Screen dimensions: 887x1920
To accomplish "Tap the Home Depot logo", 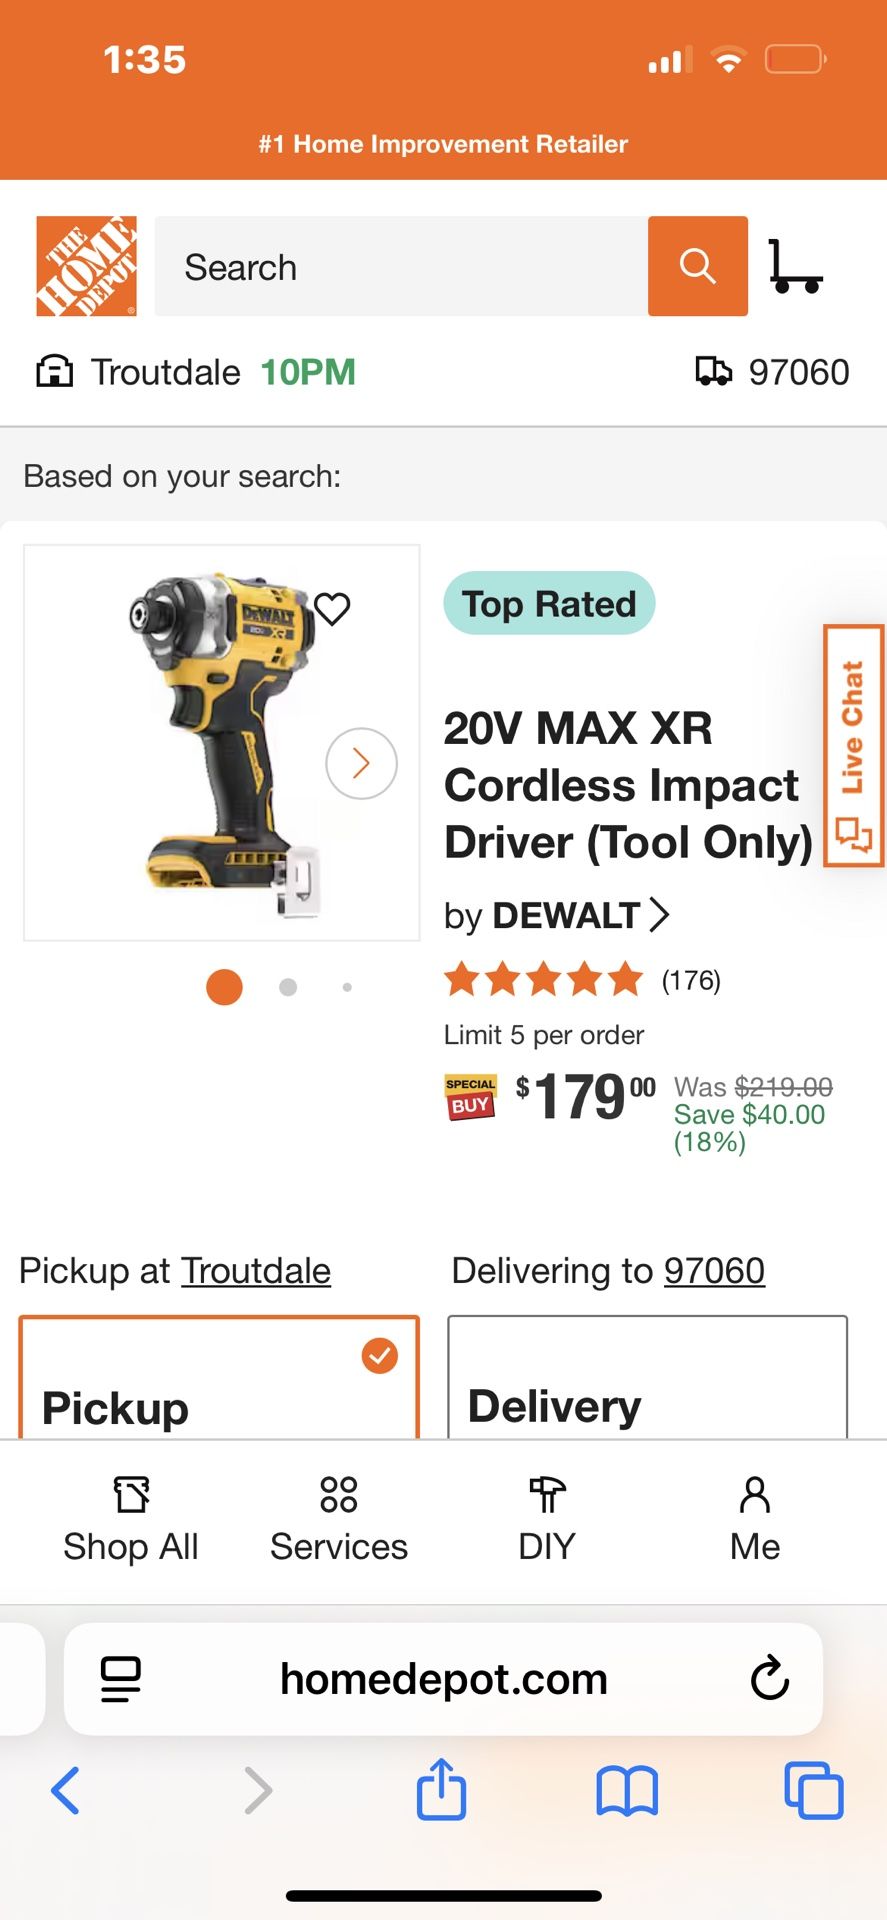I will [x=86, y=266].
